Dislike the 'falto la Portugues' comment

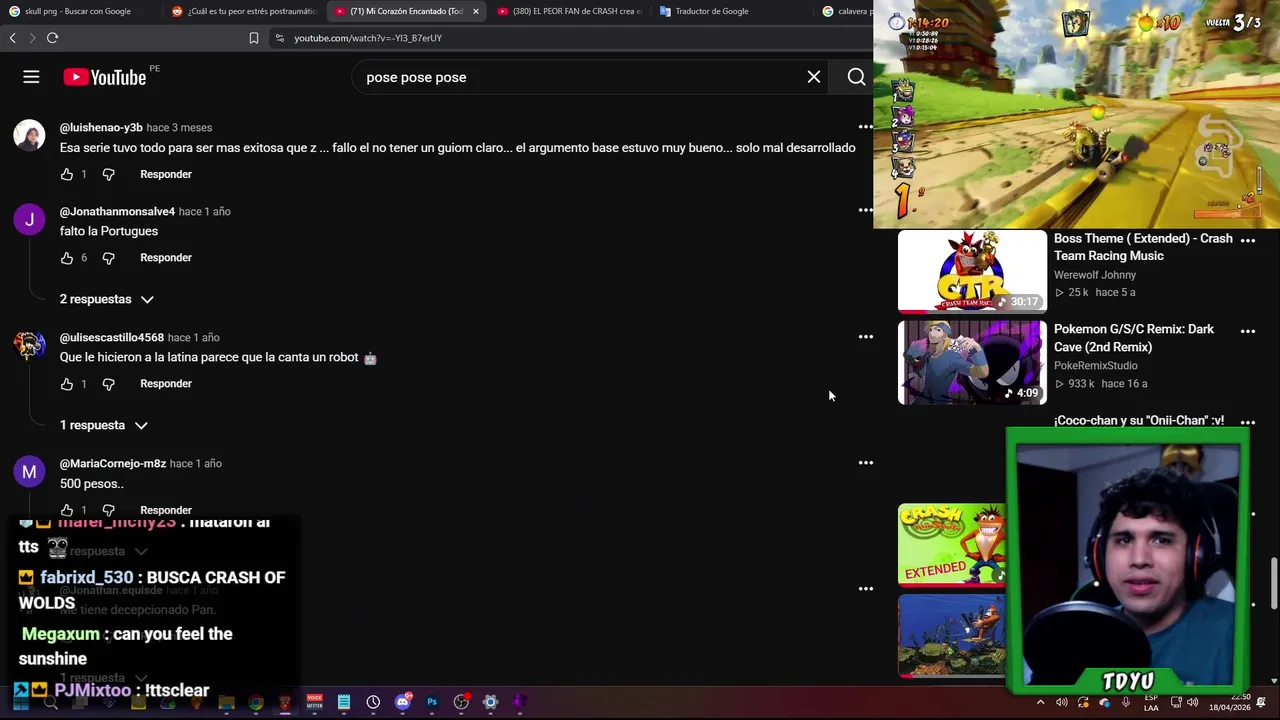[109, 258]
